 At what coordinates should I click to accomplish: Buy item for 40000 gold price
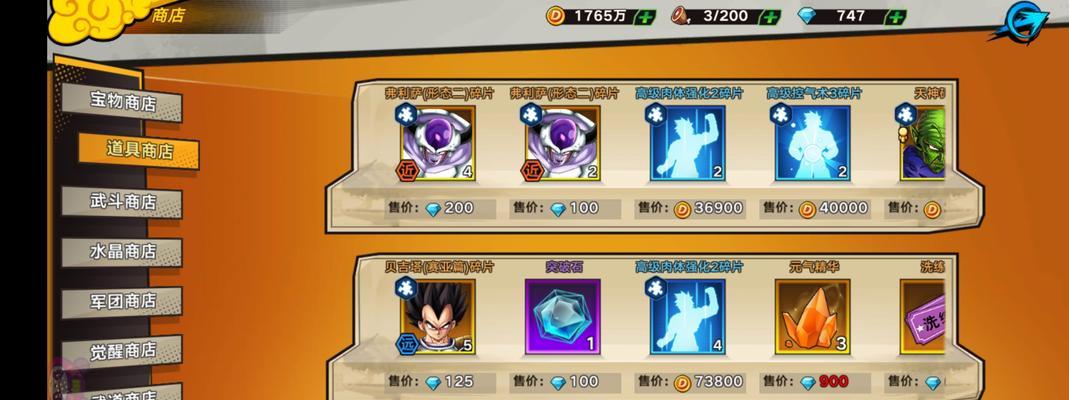coord(815,209)
